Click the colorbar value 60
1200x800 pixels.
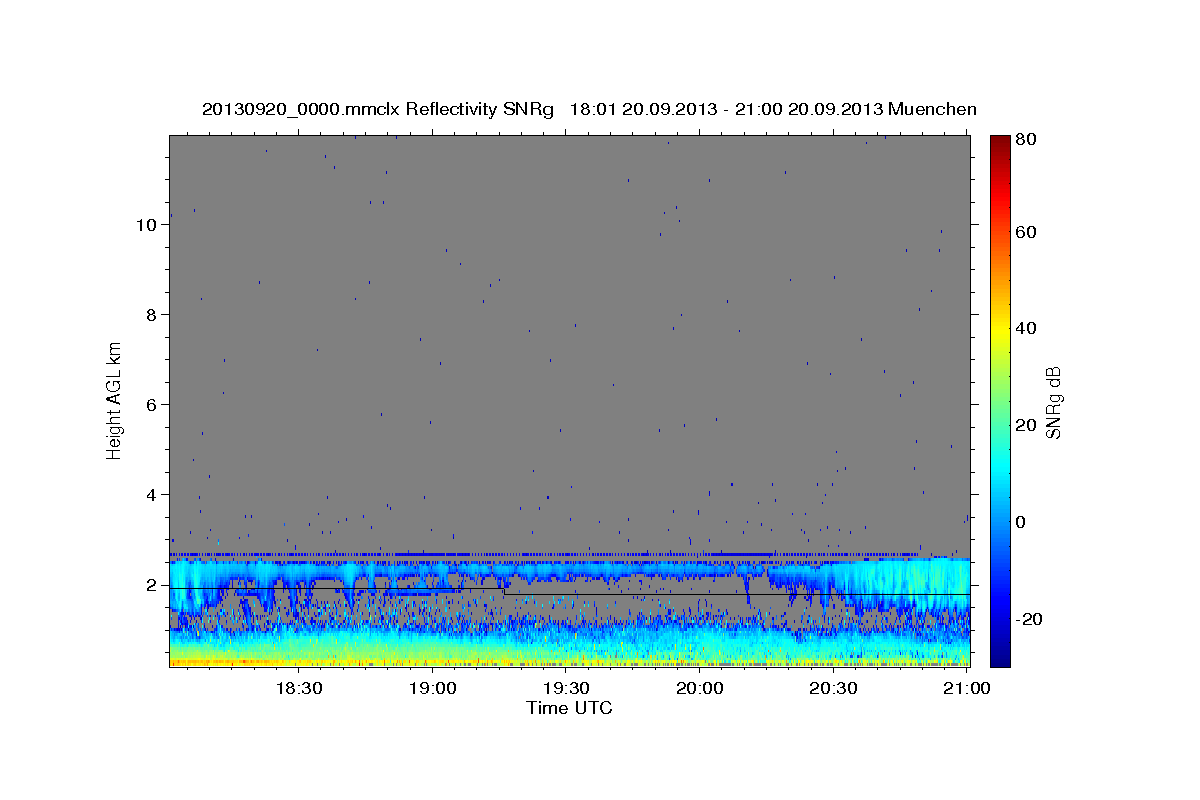click(1025, 232)
